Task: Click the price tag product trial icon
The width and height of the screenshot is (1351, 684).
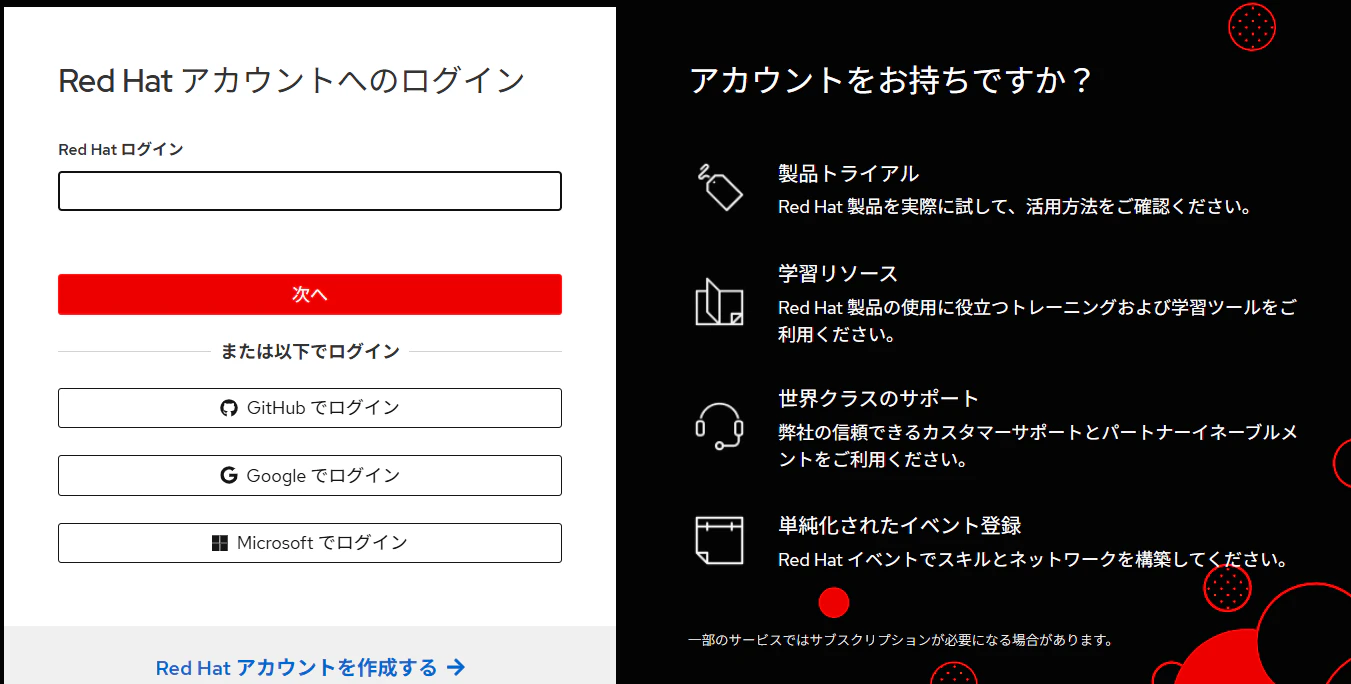Action: (719, 186)
